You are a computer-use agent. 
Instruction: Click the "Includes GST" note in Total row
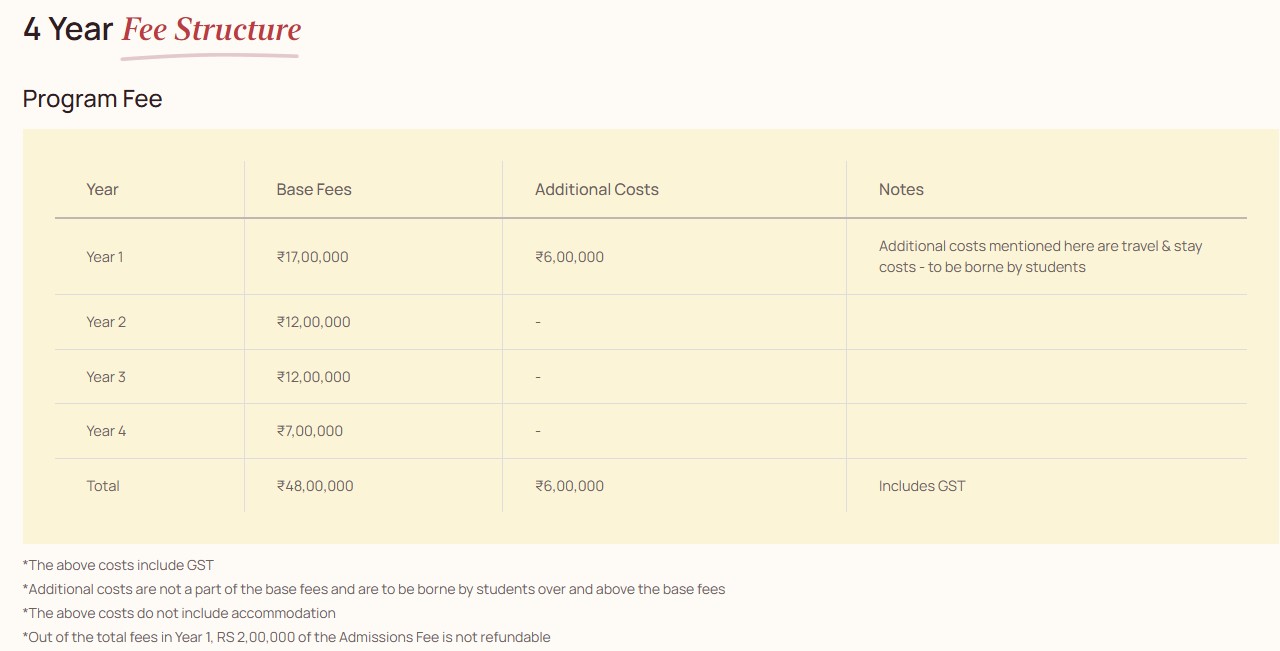point(922,486)
